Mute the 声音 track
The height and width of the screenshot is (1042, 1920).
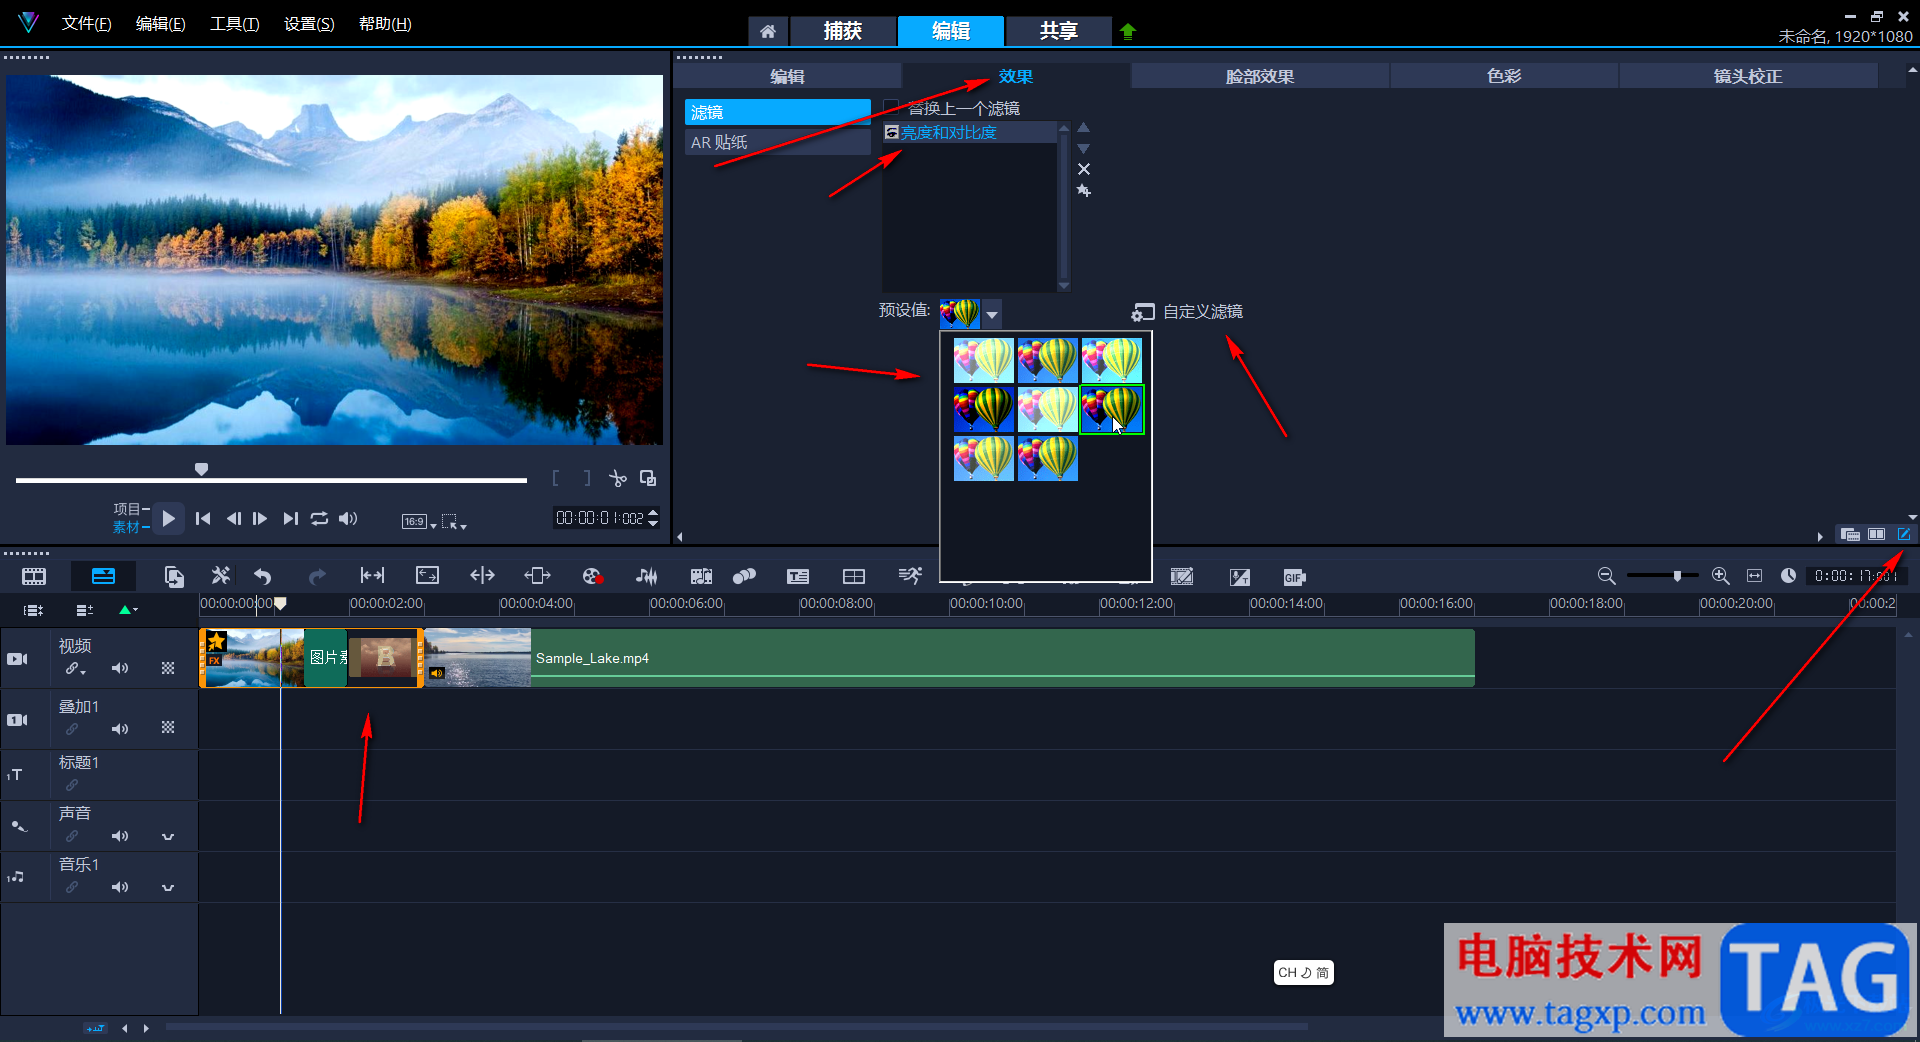(120, 836)
